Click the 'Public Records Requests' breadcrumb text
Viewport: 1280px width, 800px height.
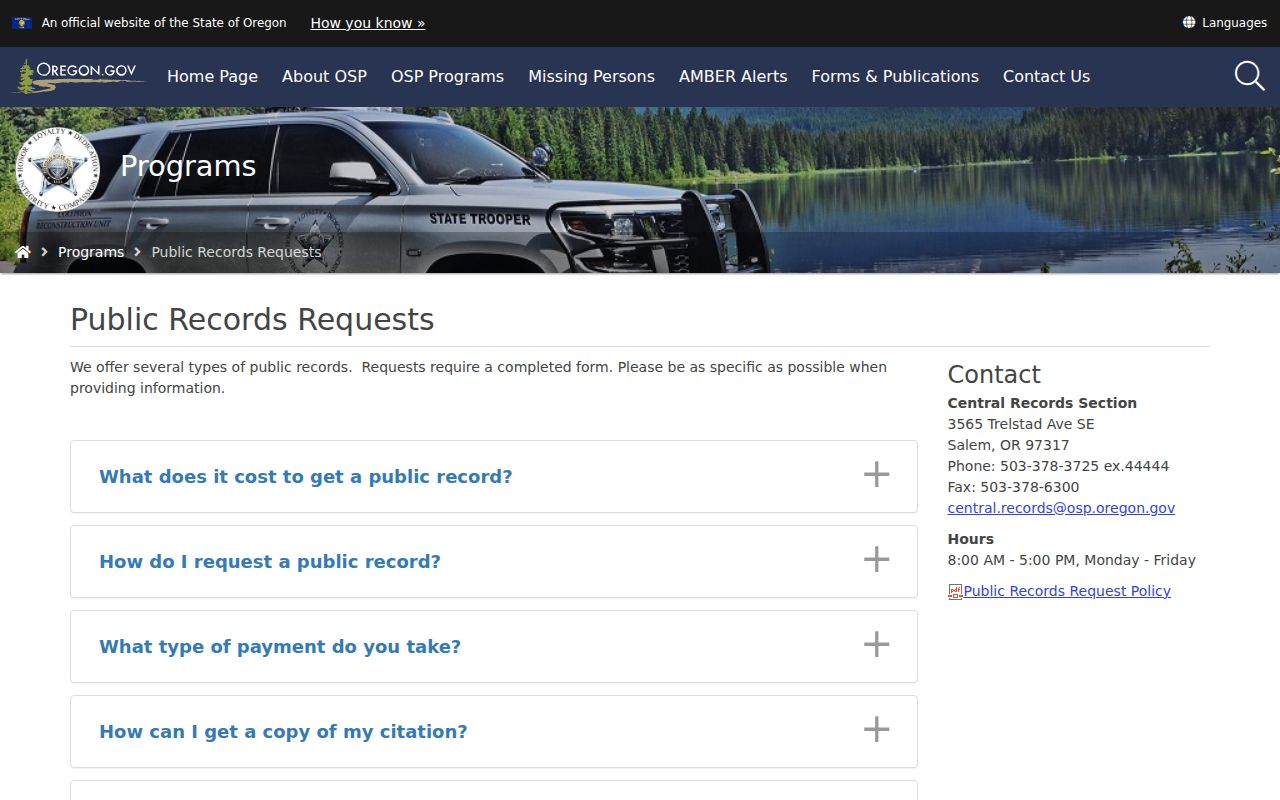point(236,252)
